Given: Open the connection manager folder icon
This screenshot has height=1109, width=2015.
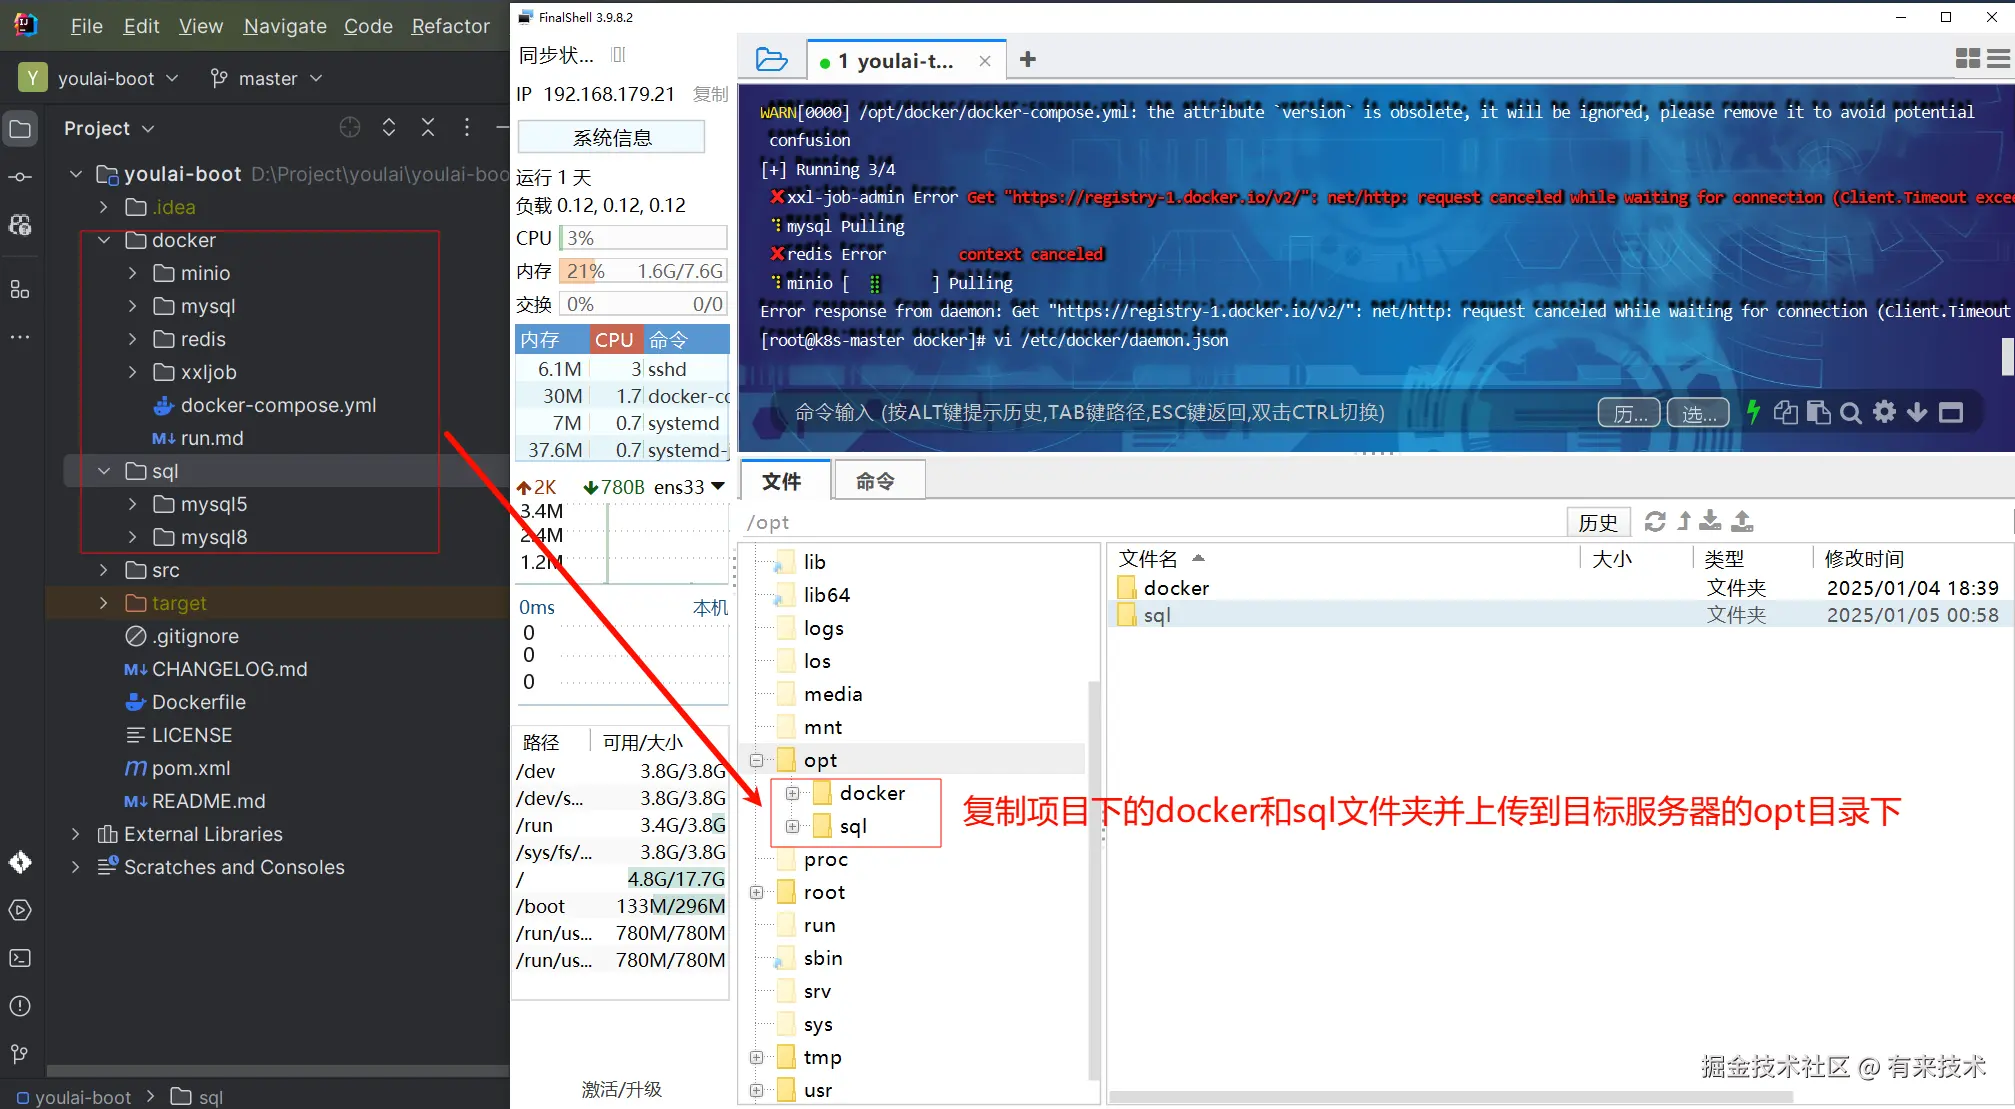Looking at the screenshot, I should tap(771, 60).
